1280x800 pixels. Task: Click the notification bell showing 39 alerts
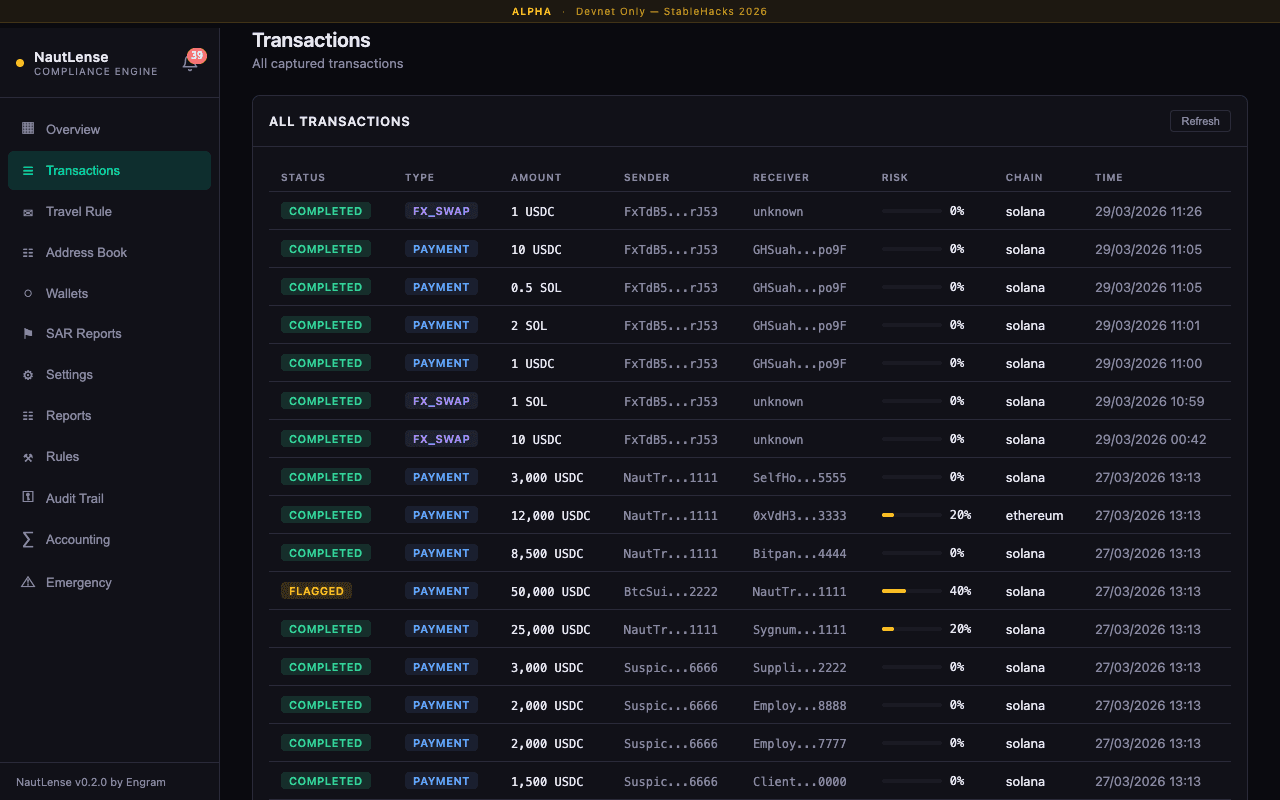pos(189,61)
